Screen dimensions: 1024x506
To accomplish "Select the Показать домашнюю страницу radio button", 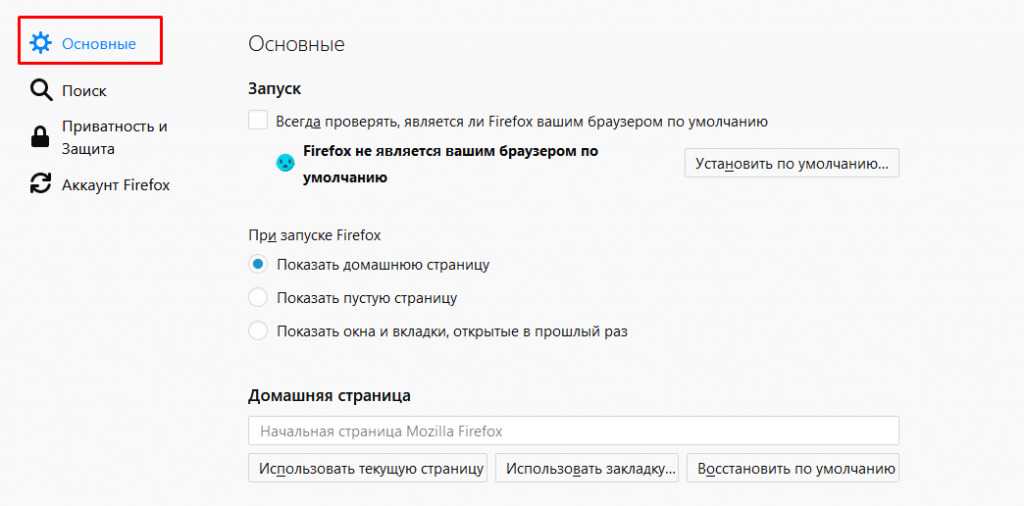I will coord(258,265).
